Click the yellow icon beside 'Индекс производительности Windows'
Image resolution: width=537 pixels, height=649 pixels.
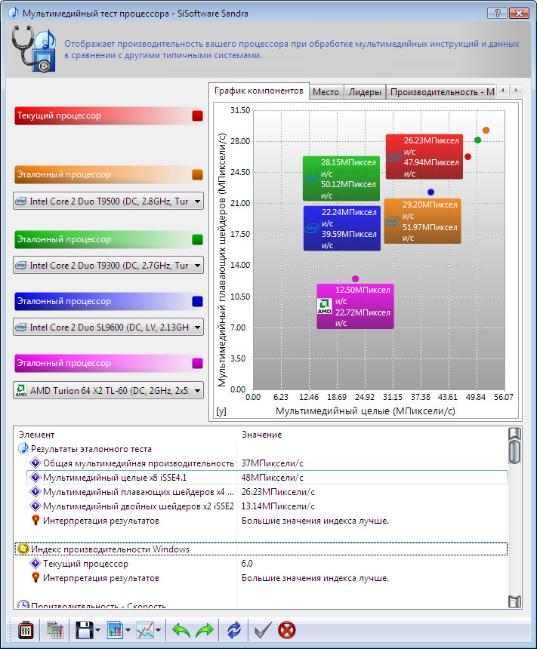point(23,549)
